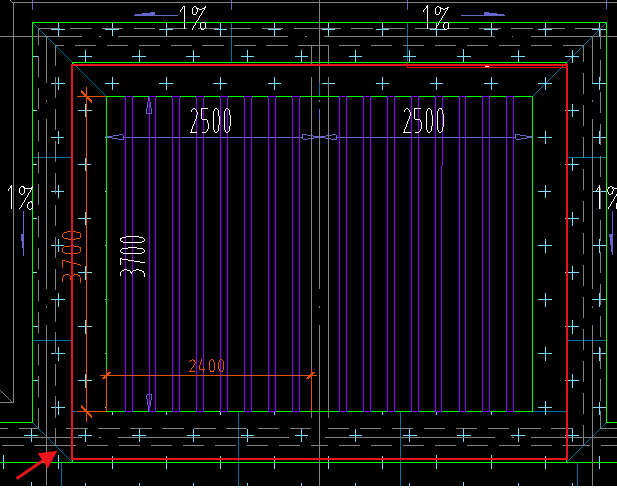617x488 pixels.
Task: Select the orange 3700 vertical dimension text
Action: click(72, 257)
